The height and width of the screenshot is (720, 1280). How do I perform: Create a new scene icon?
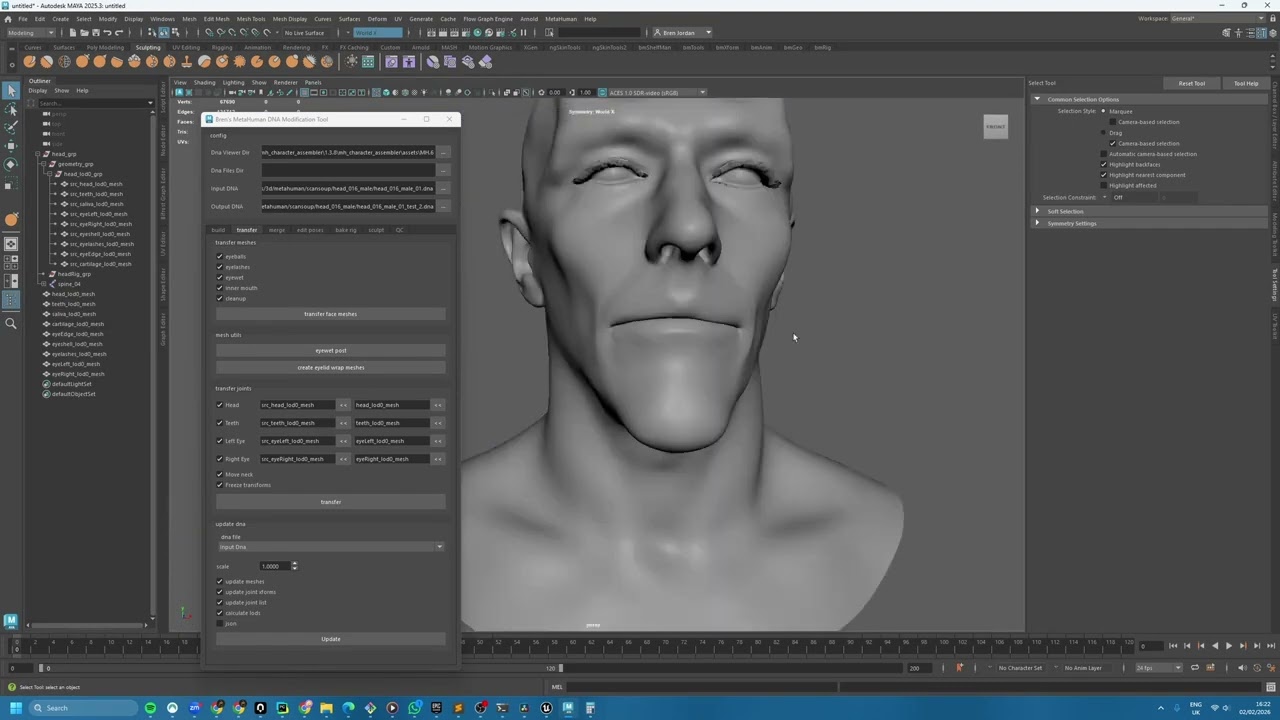[x=71, y=32]
